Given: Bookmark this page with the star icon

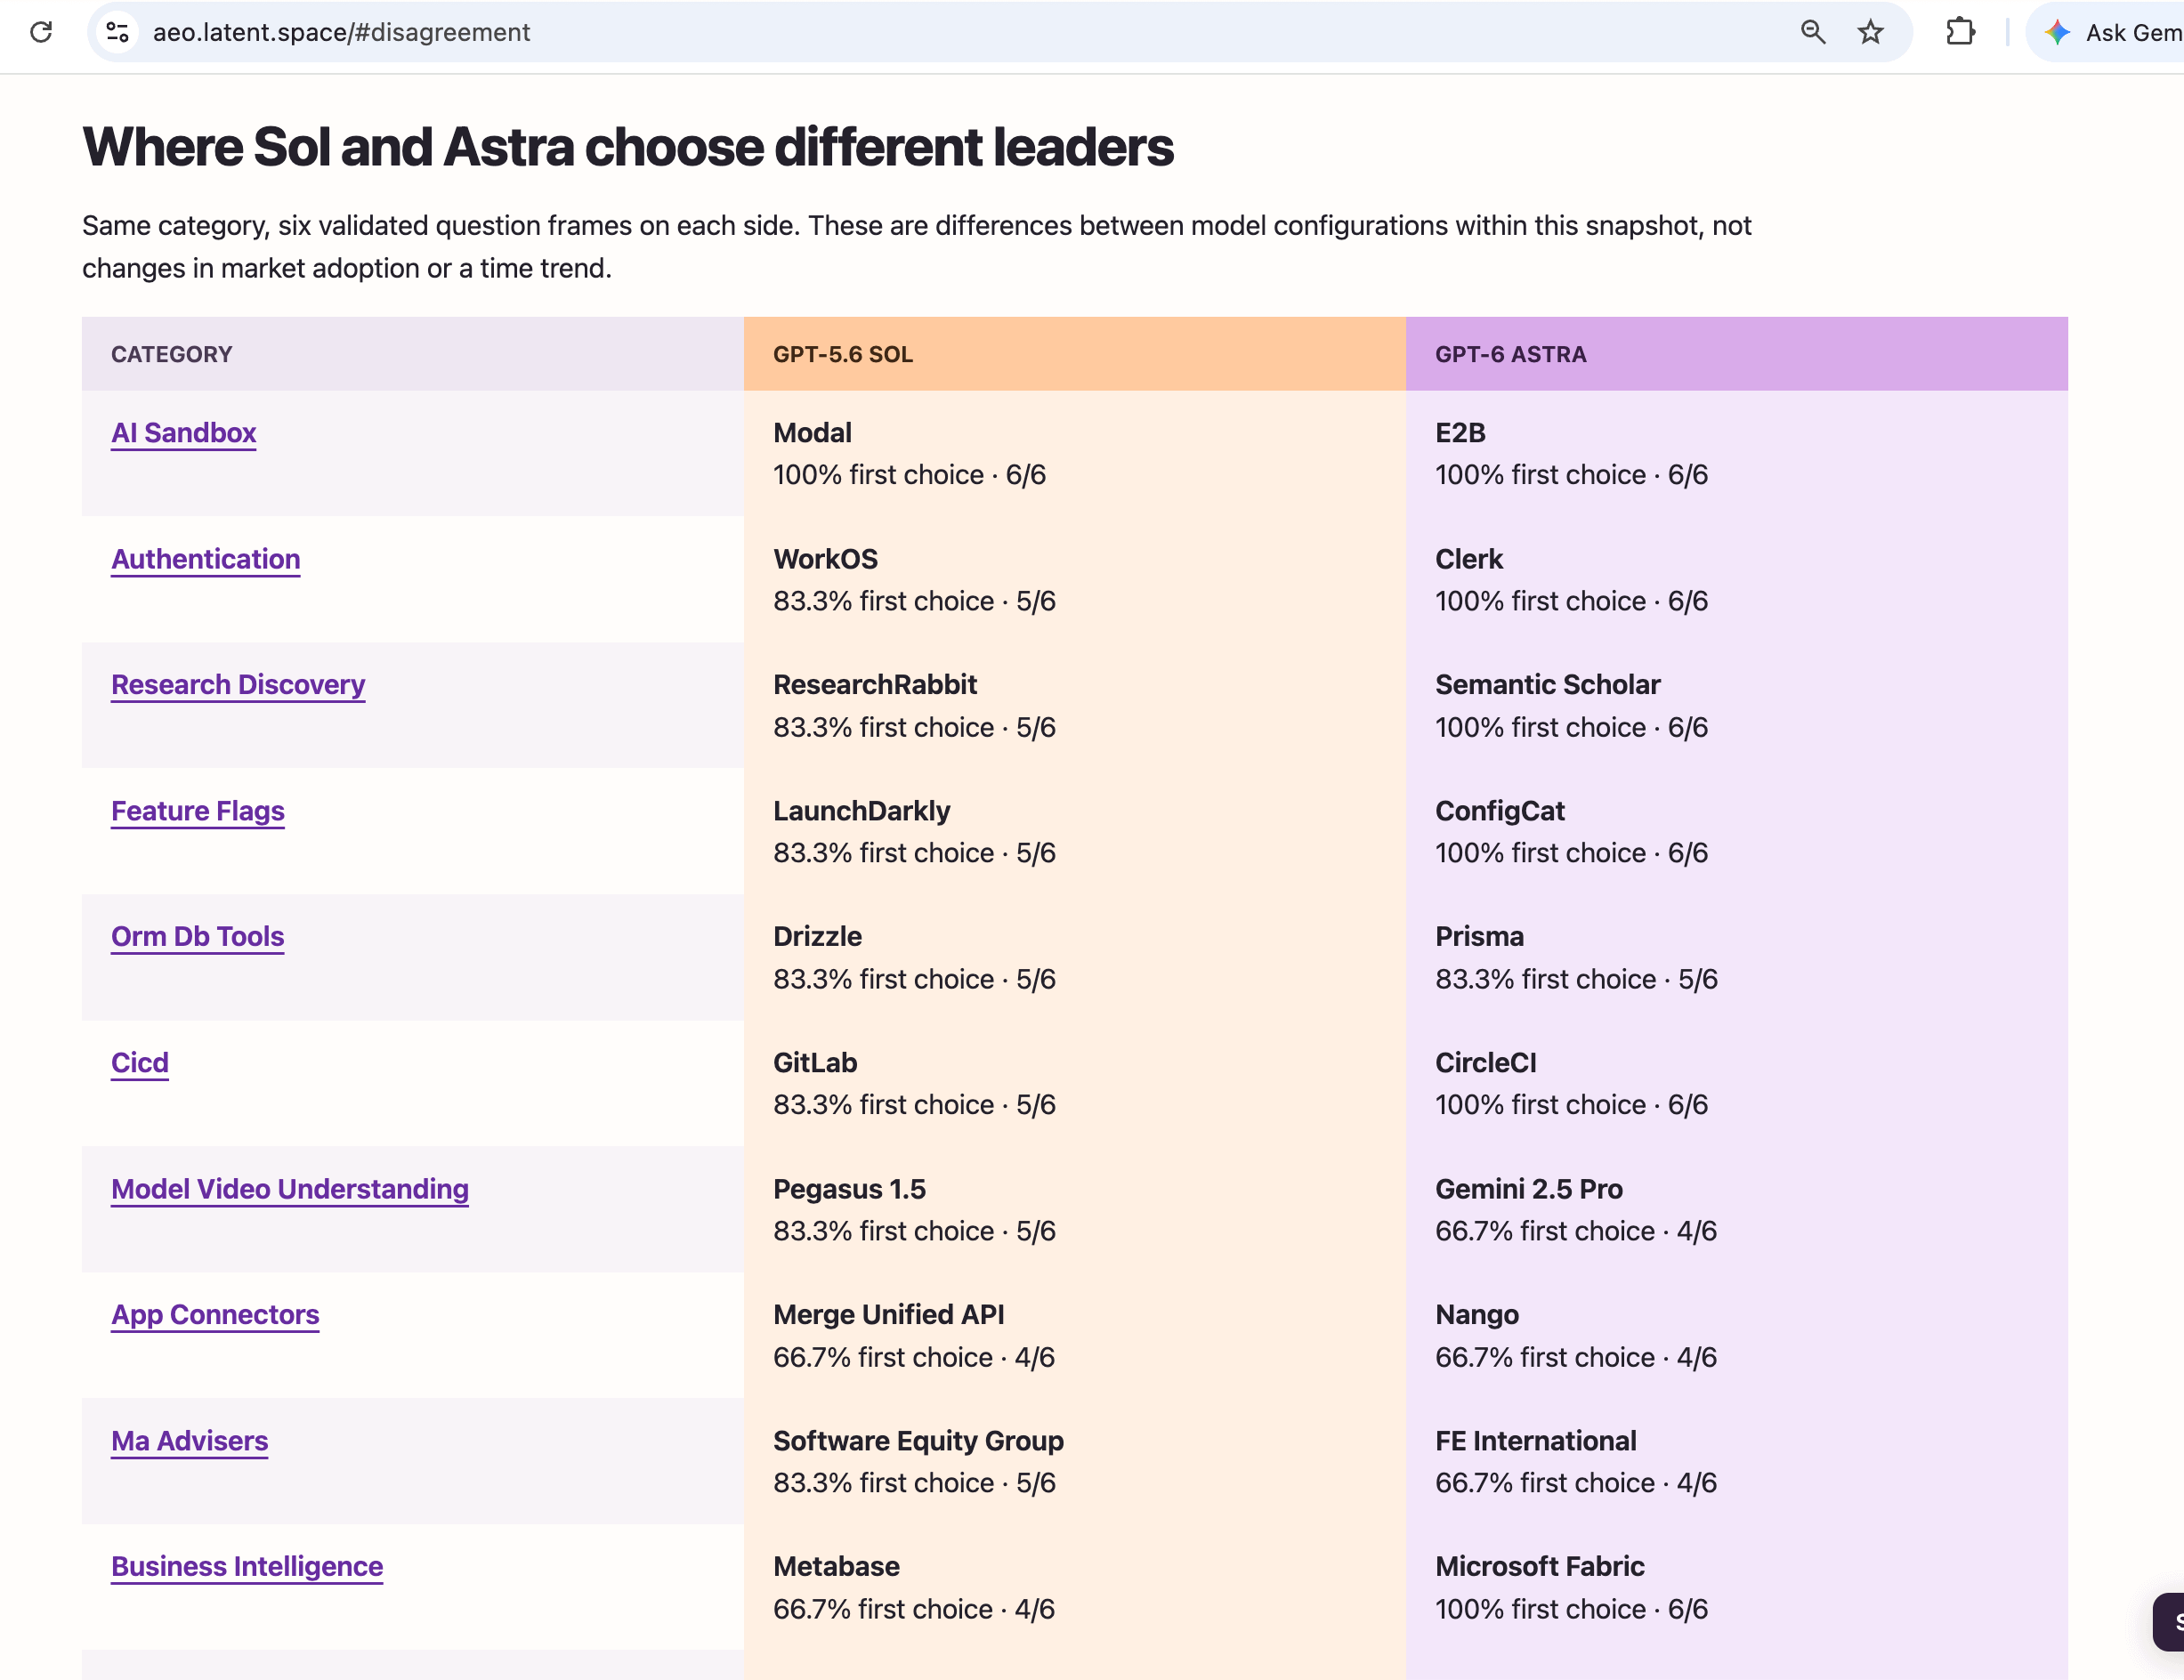Looking at the screenshot, I should [1870, 32].
